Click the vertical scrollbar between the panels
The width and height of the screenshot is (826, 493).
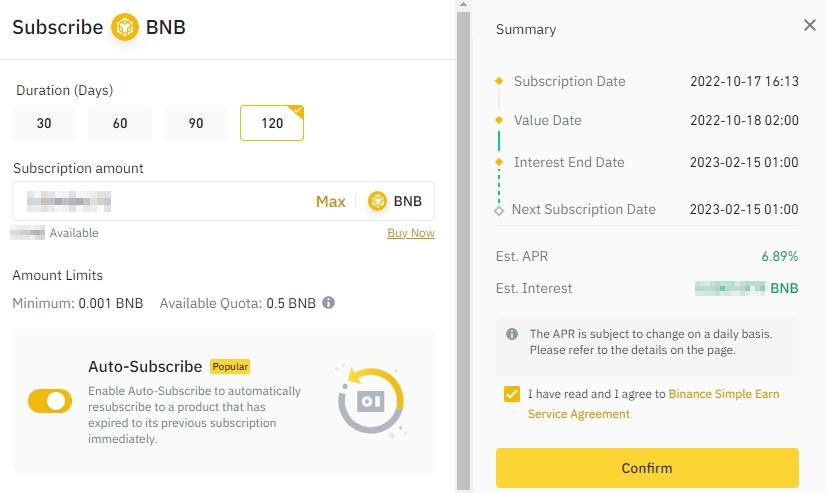click(x=462, y=250)
